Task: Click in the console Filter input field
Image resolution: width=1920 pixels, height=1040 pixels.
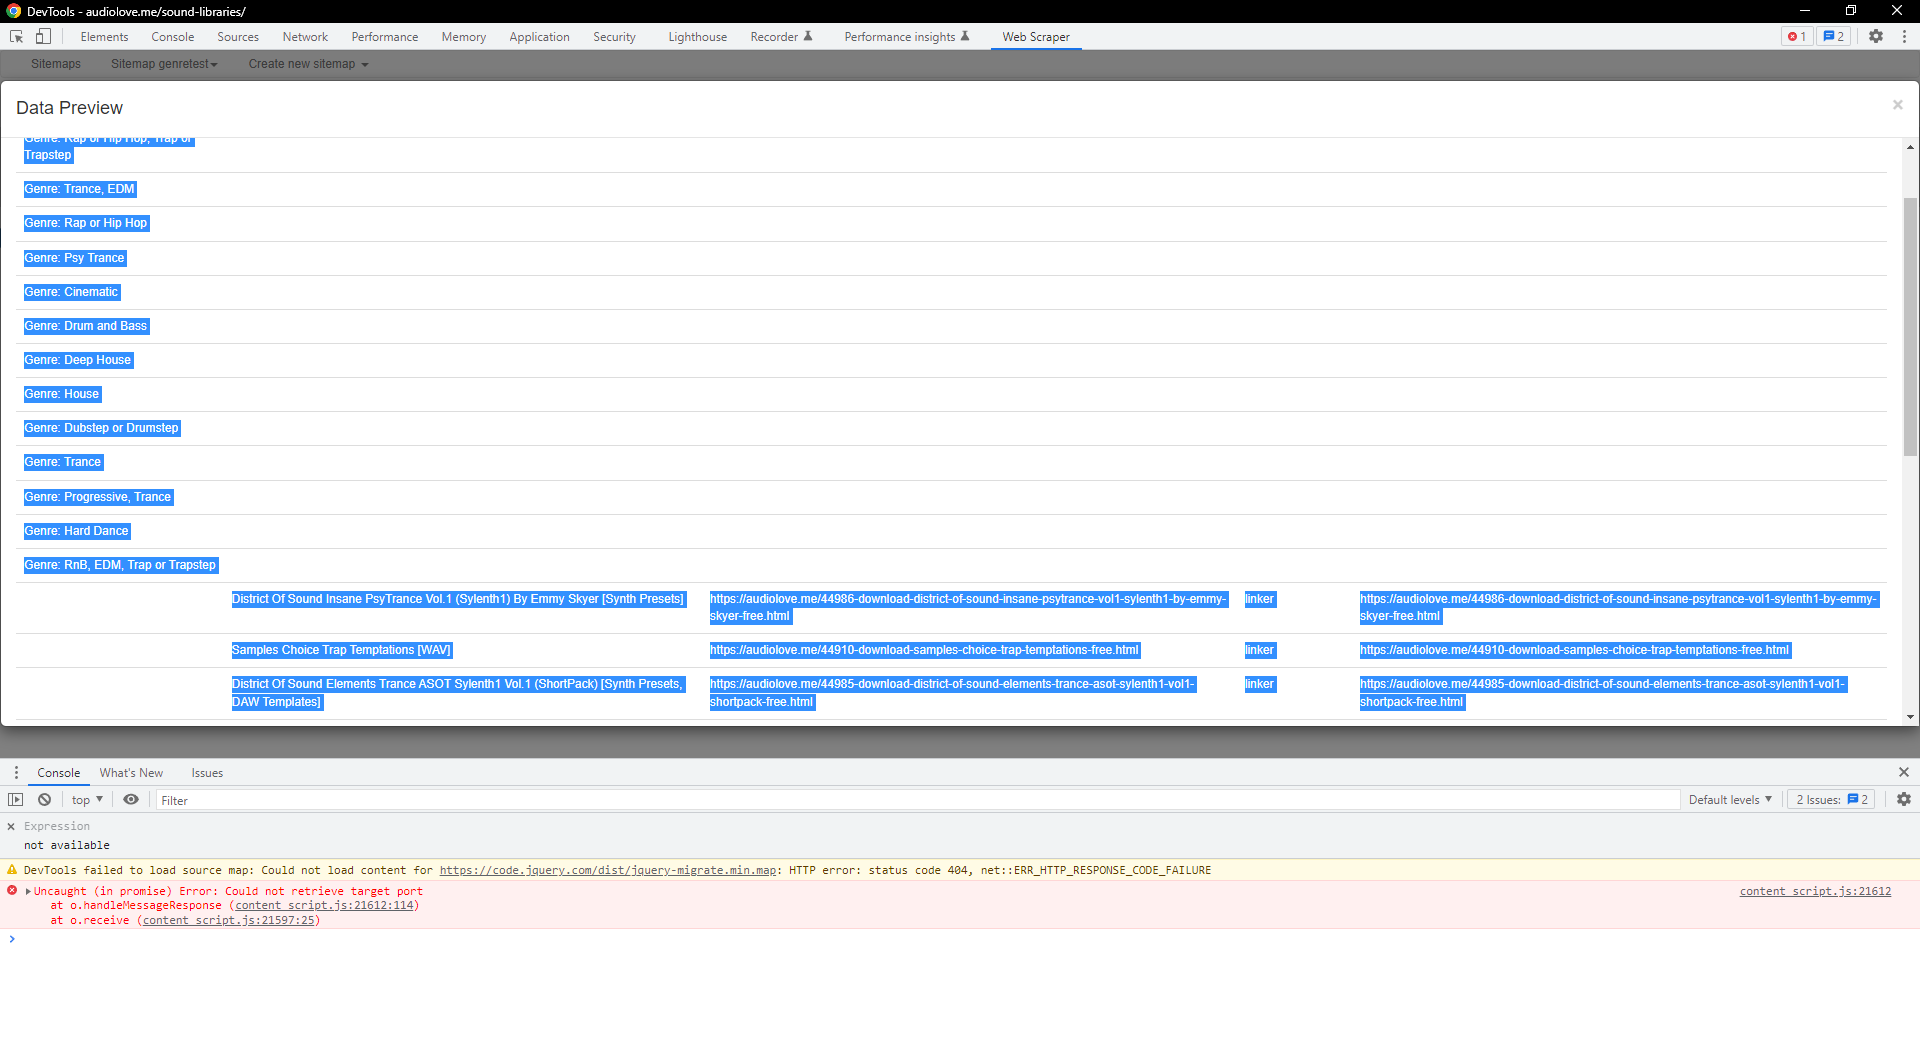Action: click(x=900, y=800)
